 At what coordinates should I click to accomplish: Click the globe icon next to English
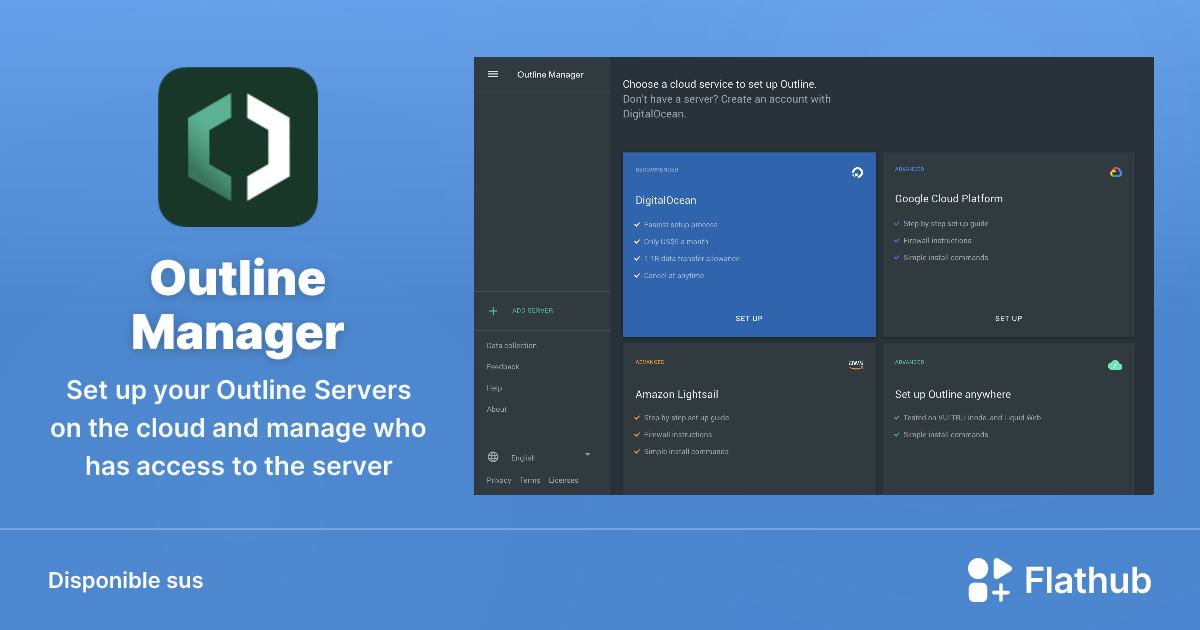pos(492,456)
